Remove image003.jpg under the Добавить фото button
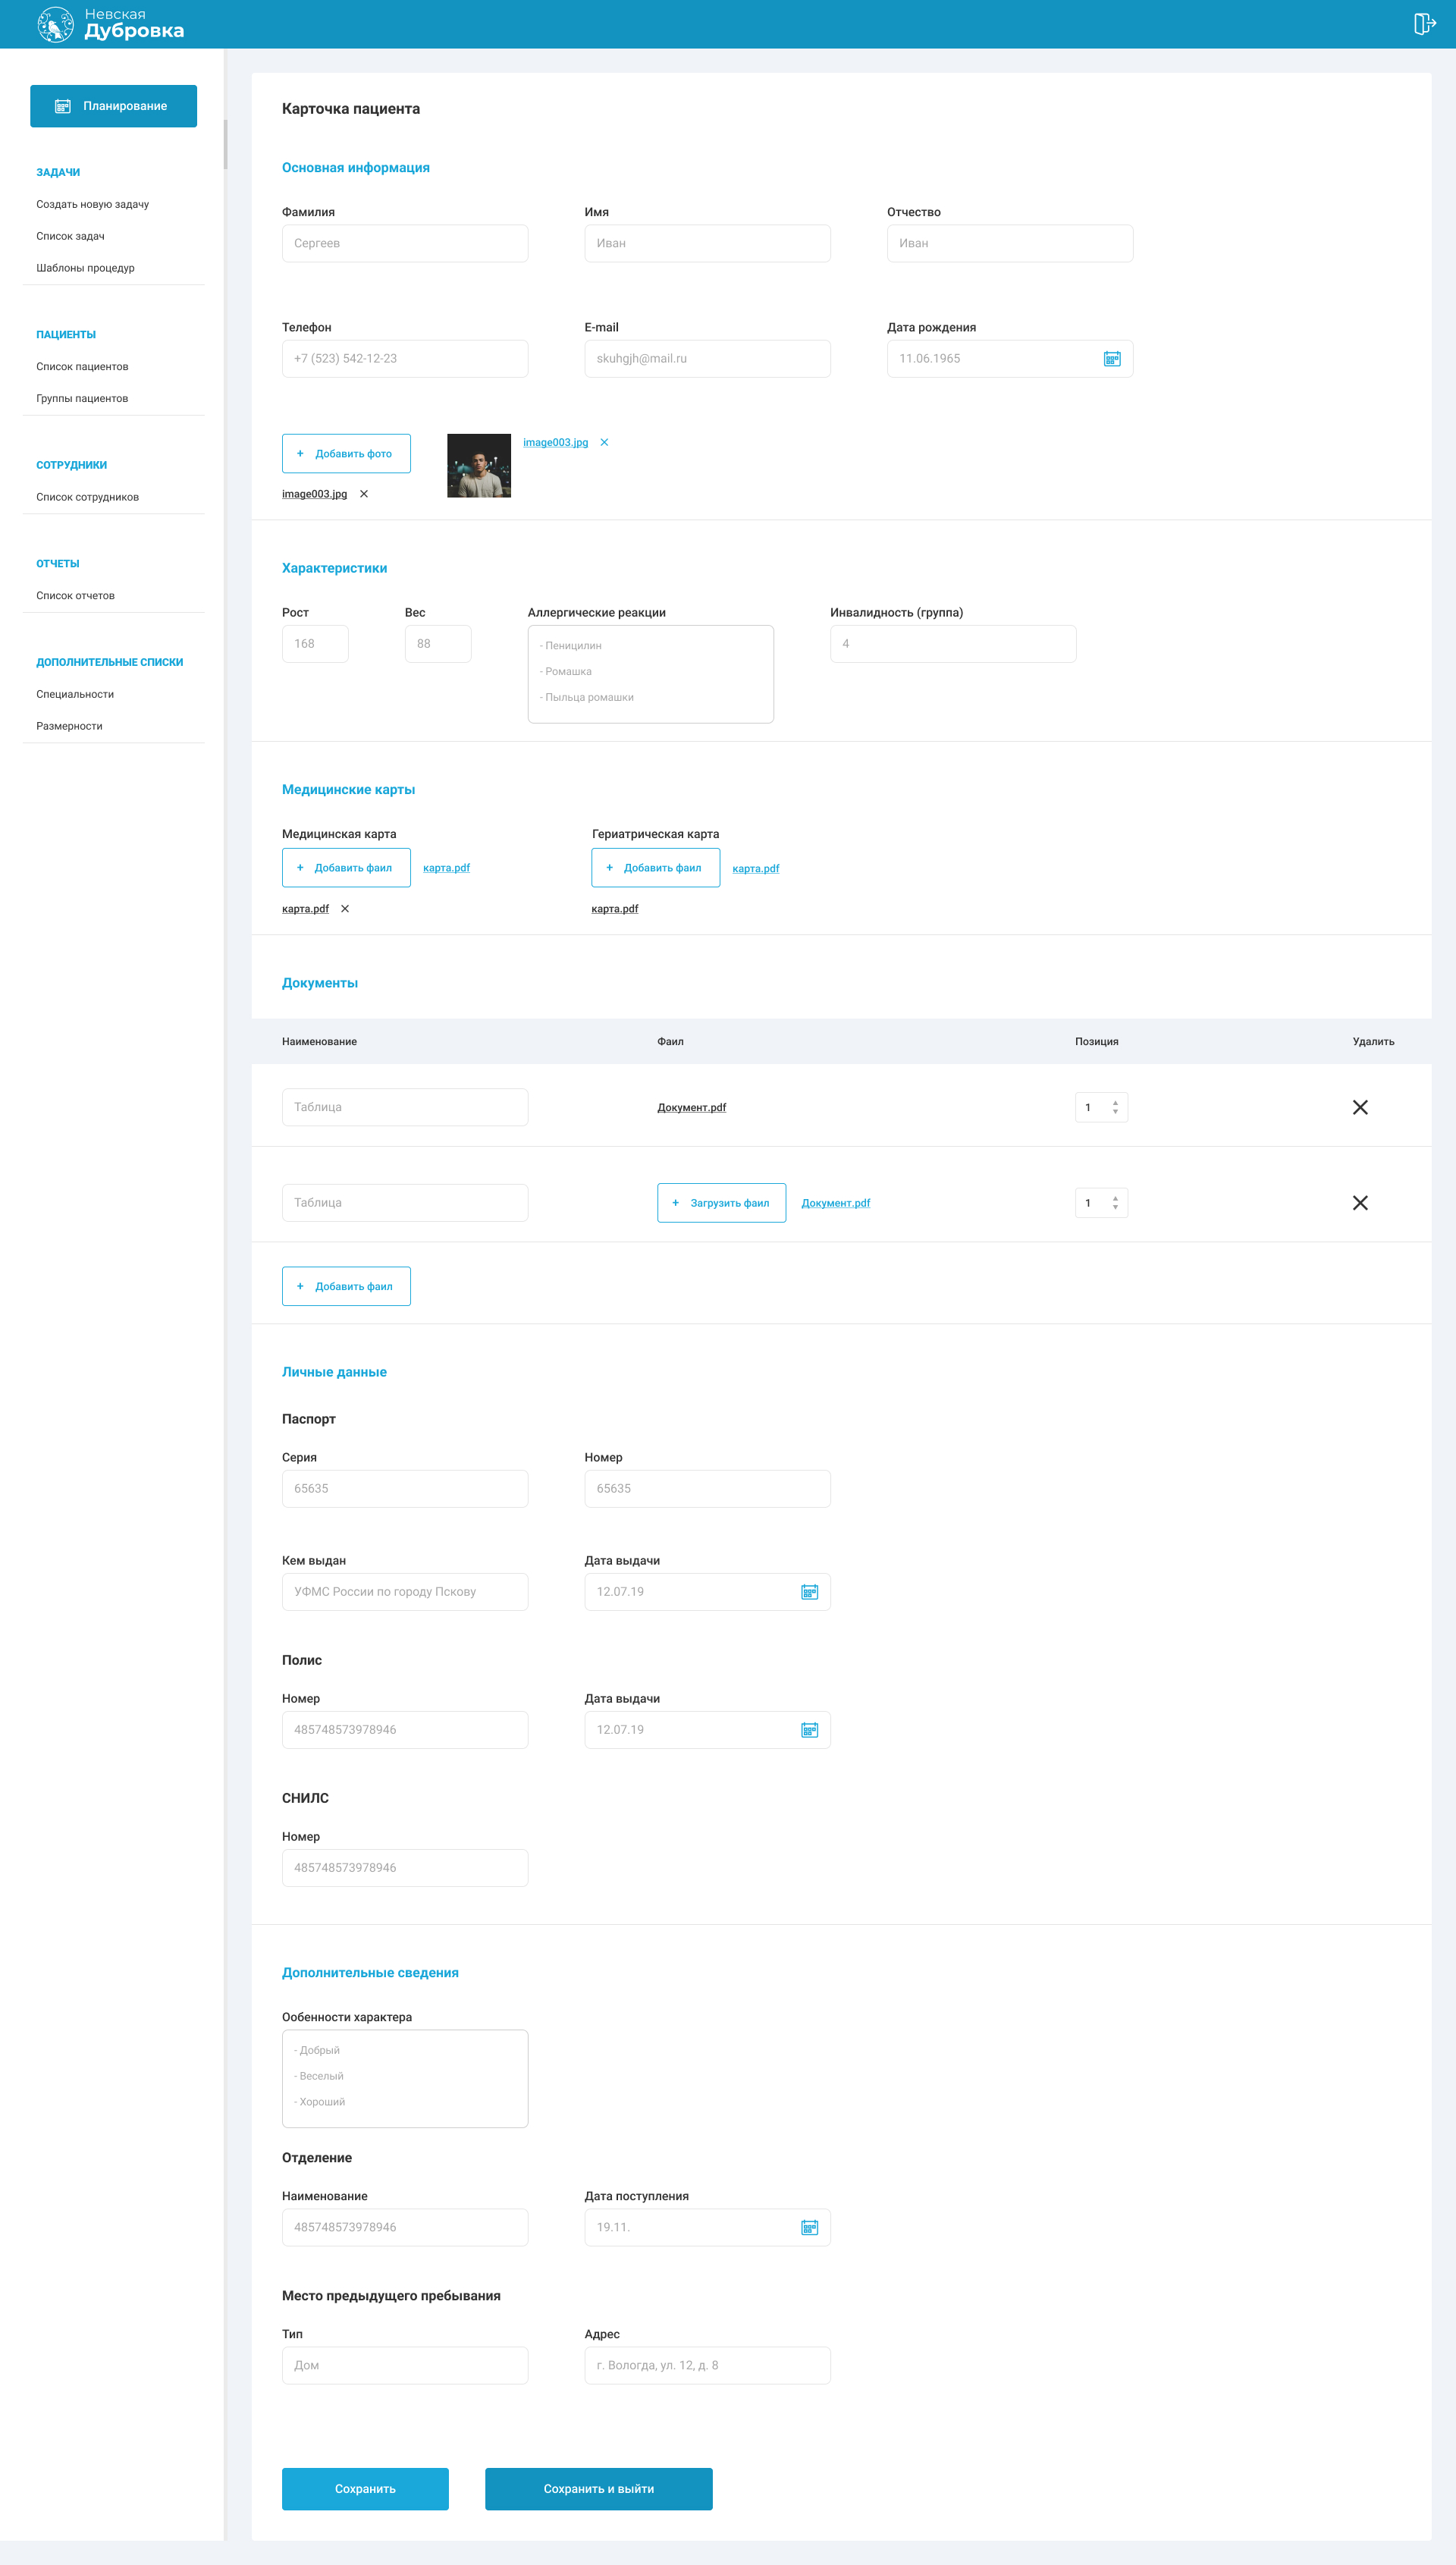 click(x=364, y=494)
